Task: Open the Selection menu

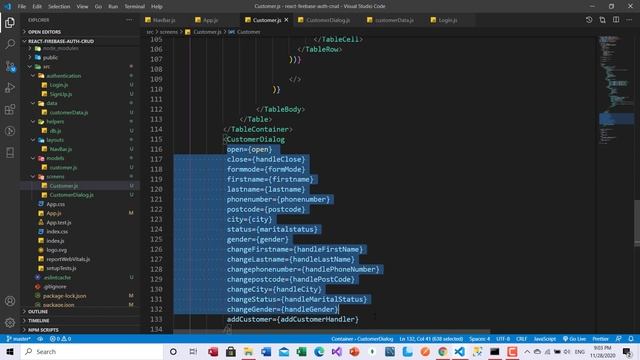Action: [59, 6]
